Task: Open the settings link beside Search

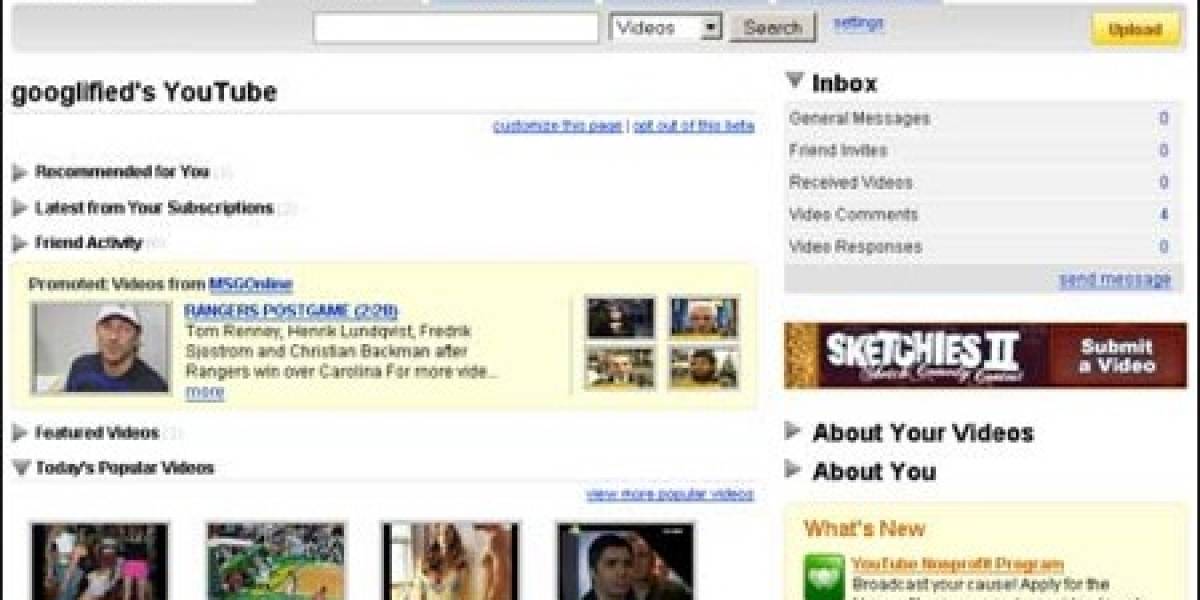Action: coord(858,22)
